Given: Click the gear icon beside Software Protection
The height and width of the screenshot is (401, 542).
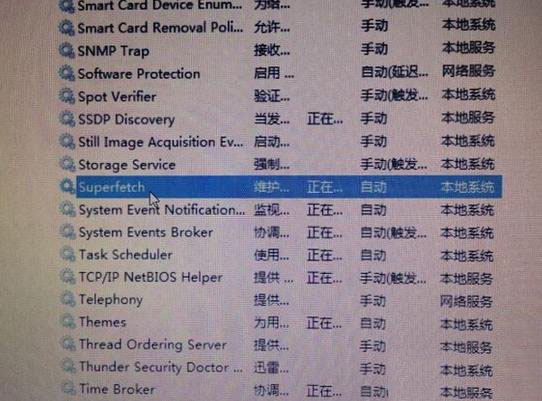Looking at the screenshot, I should (x=67, y=73).
